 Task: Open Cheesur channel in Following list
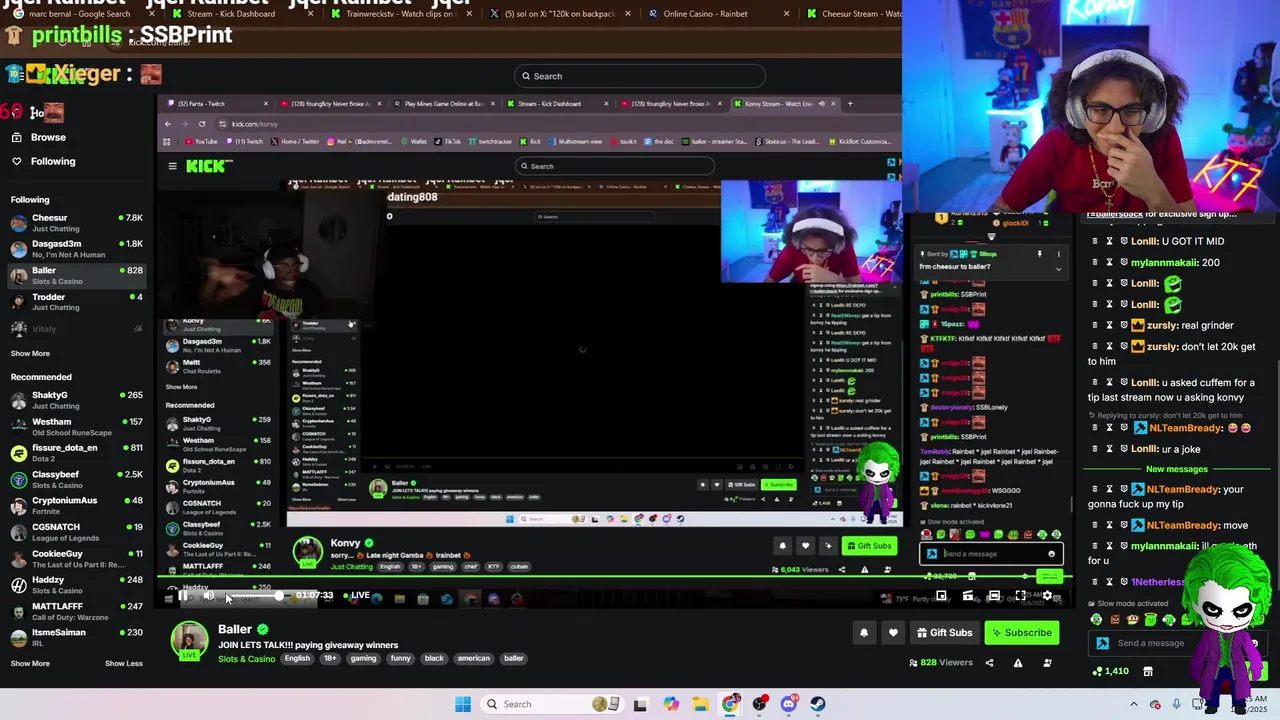tap(76, 222)
